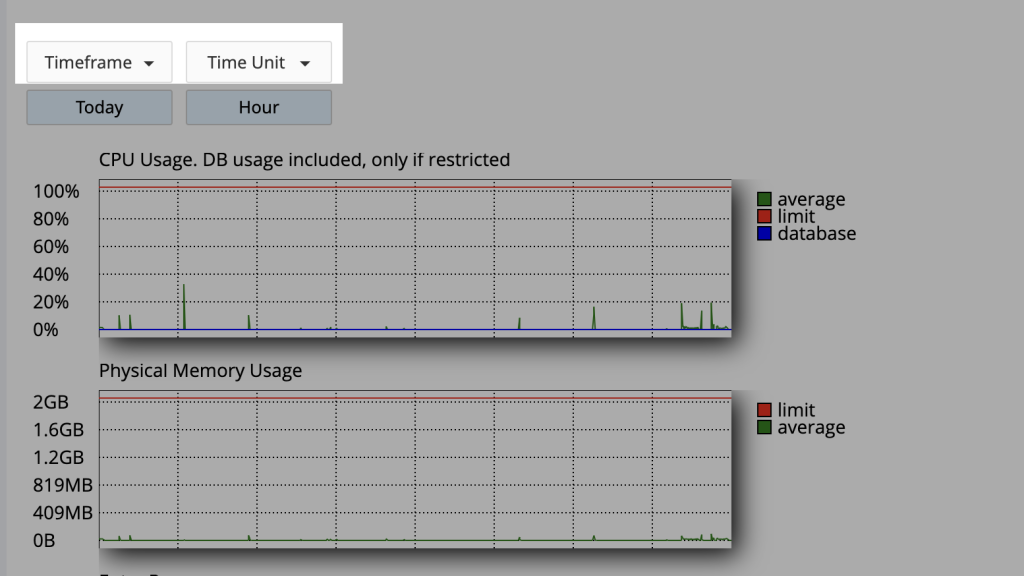Click the caret arrow beside Time Unit
Screen dimensions: 1024x576
point(305,63)
